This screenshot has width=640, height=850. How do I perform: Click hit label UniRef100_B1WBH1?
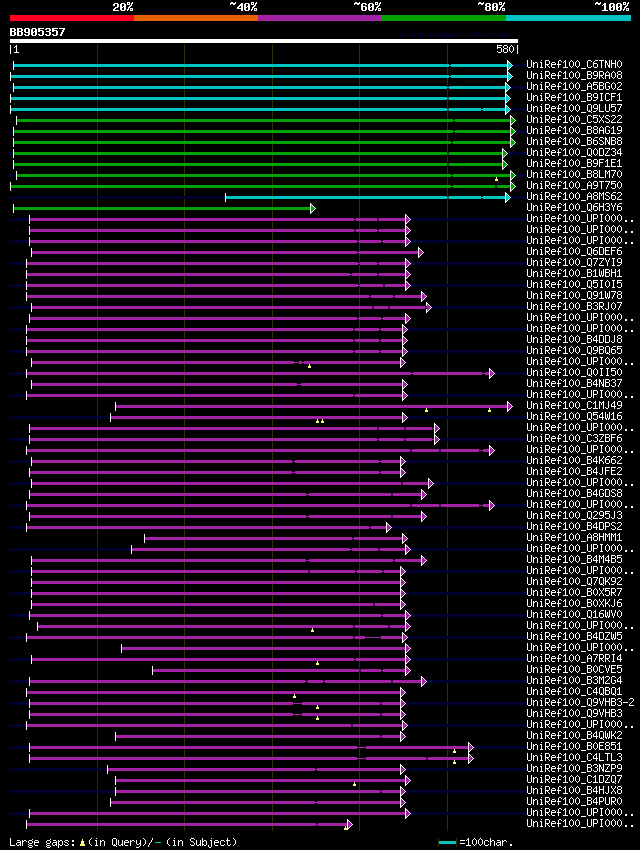click(x=574, y=274)
